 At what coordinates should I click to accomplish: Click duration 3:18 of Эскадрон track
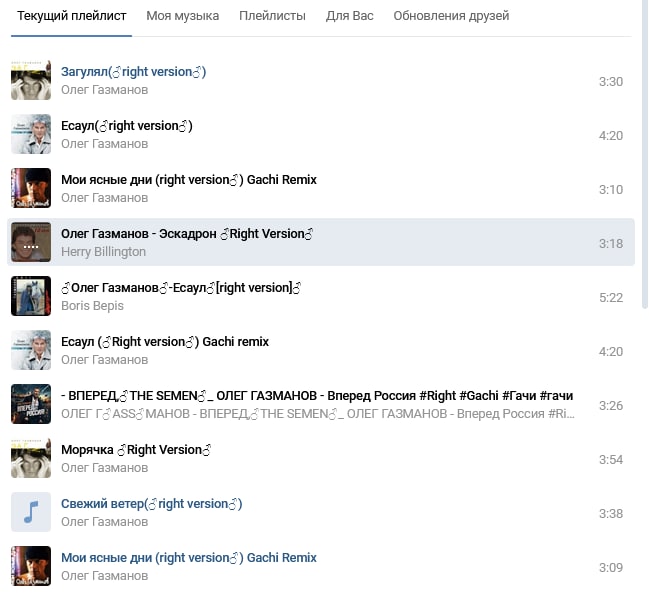(611, 243)
